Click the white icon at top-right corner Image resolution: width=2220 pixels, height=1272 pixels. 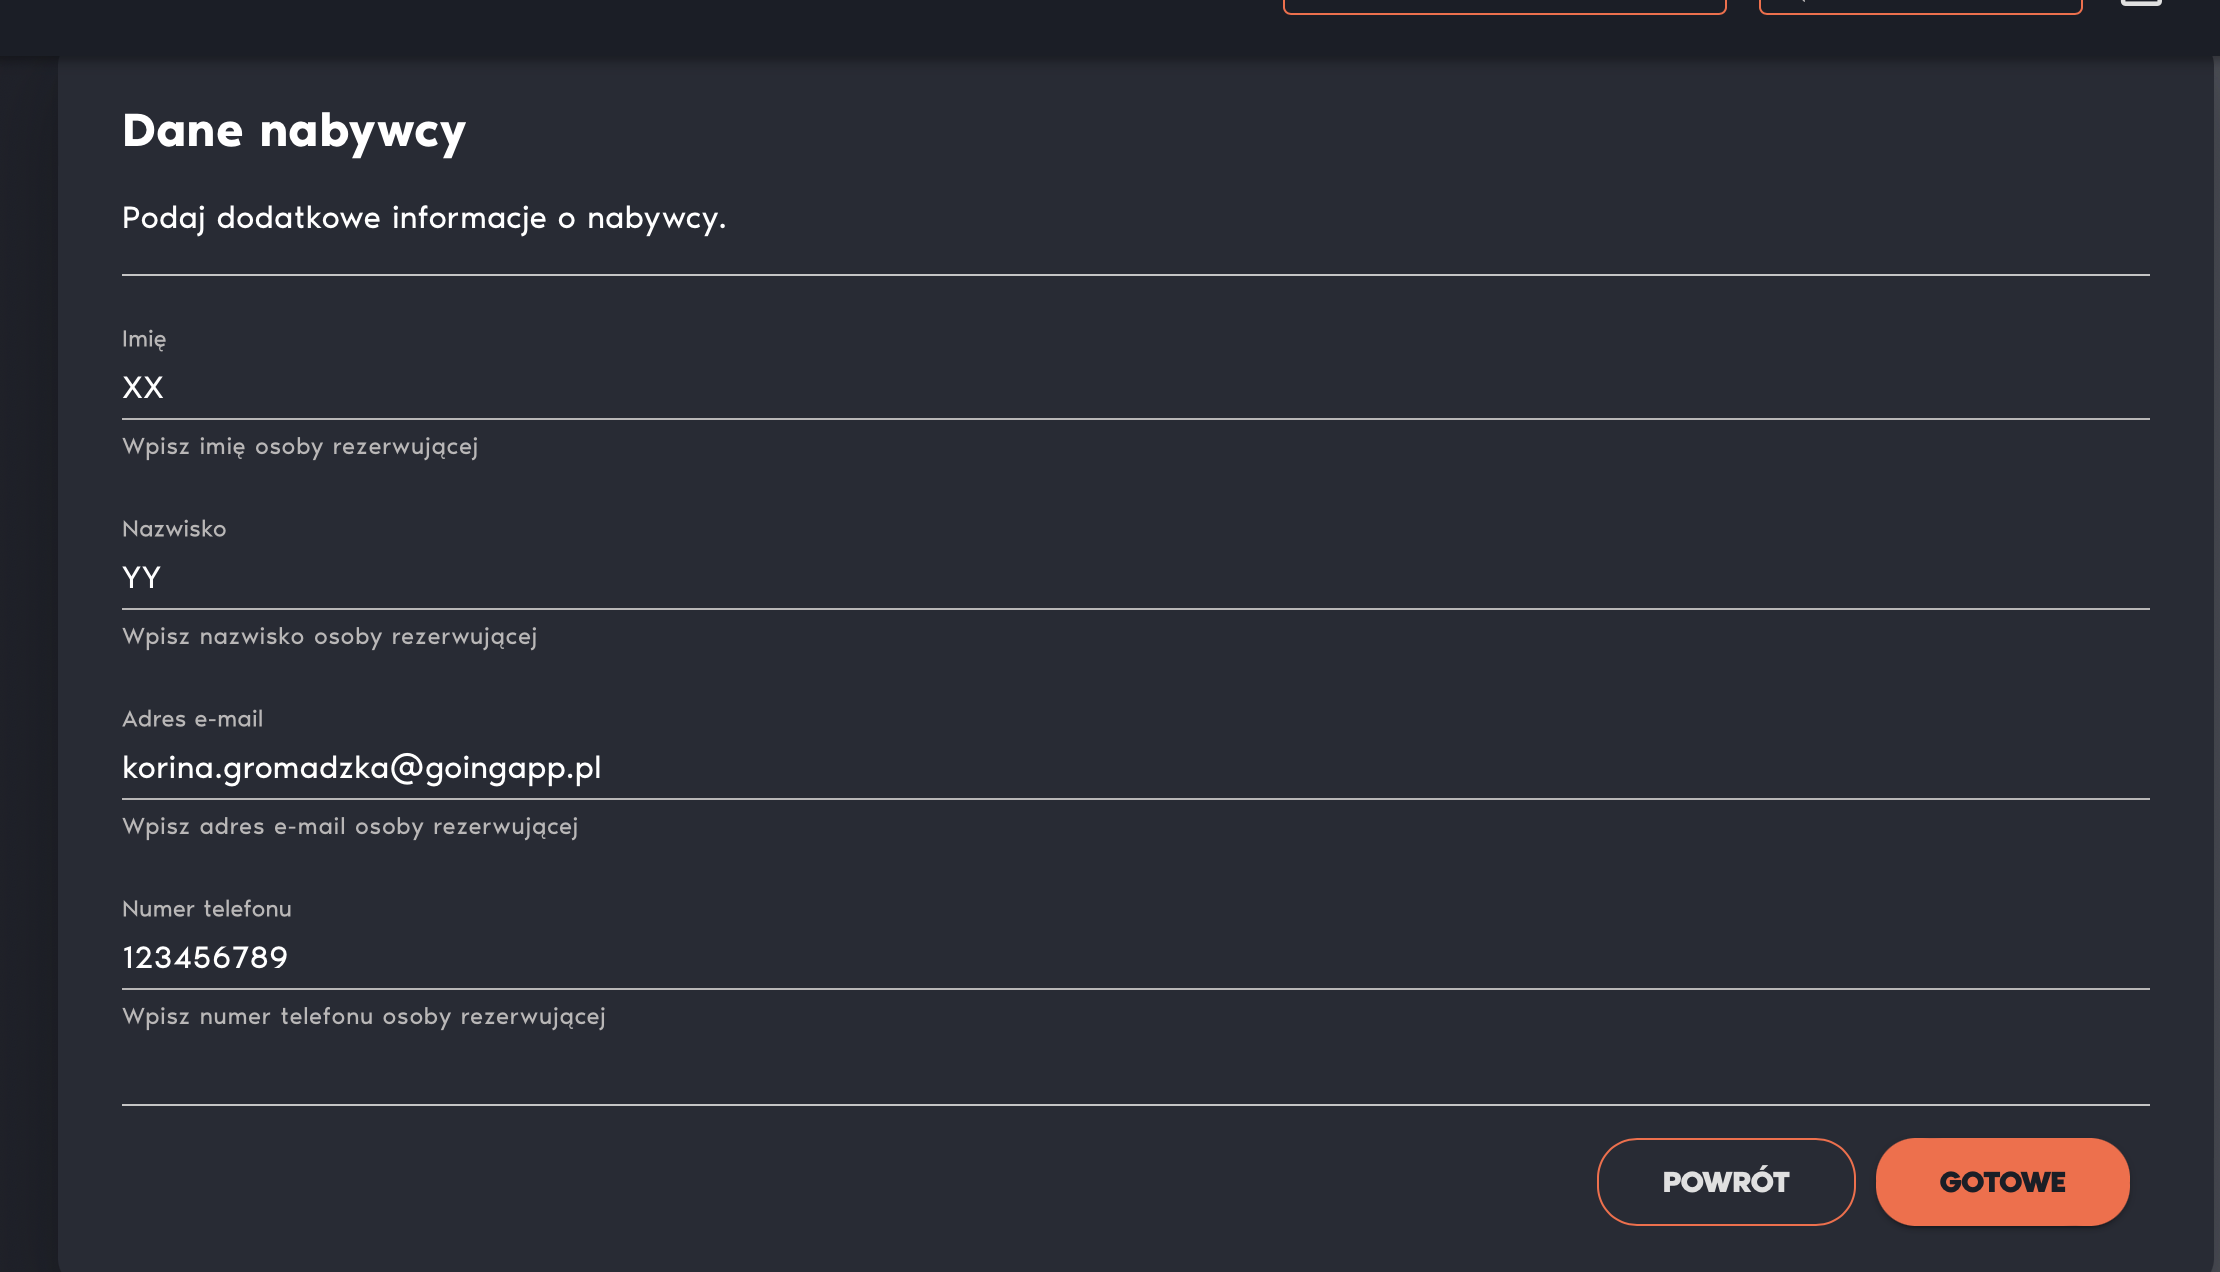(x=2141, y=3)
